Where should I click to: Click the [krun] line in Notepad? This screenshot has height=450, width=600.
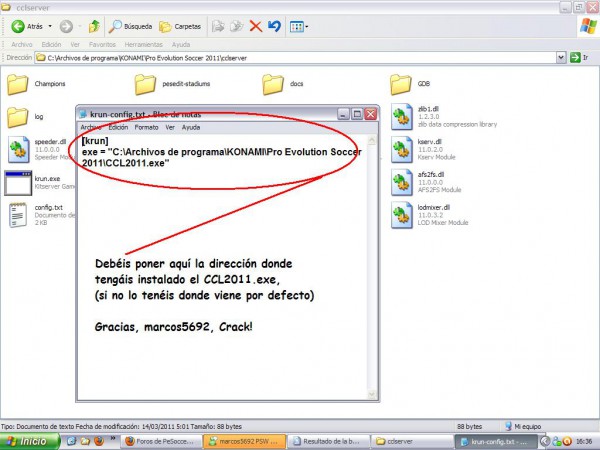[x=95, y=141]
